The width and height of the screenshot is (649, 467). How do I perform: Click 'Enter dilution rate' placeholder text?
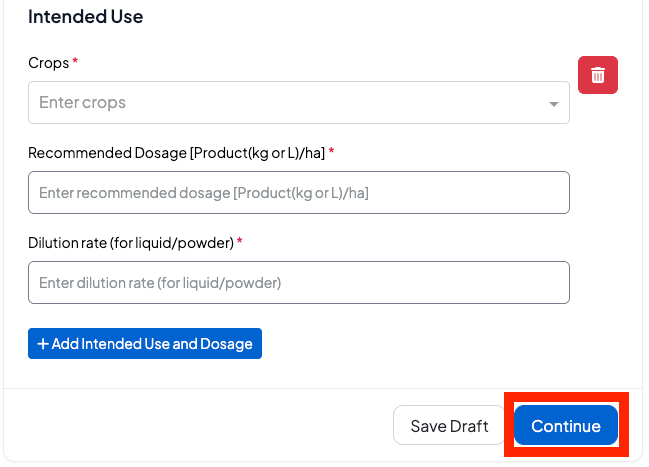tap(160, 283)
